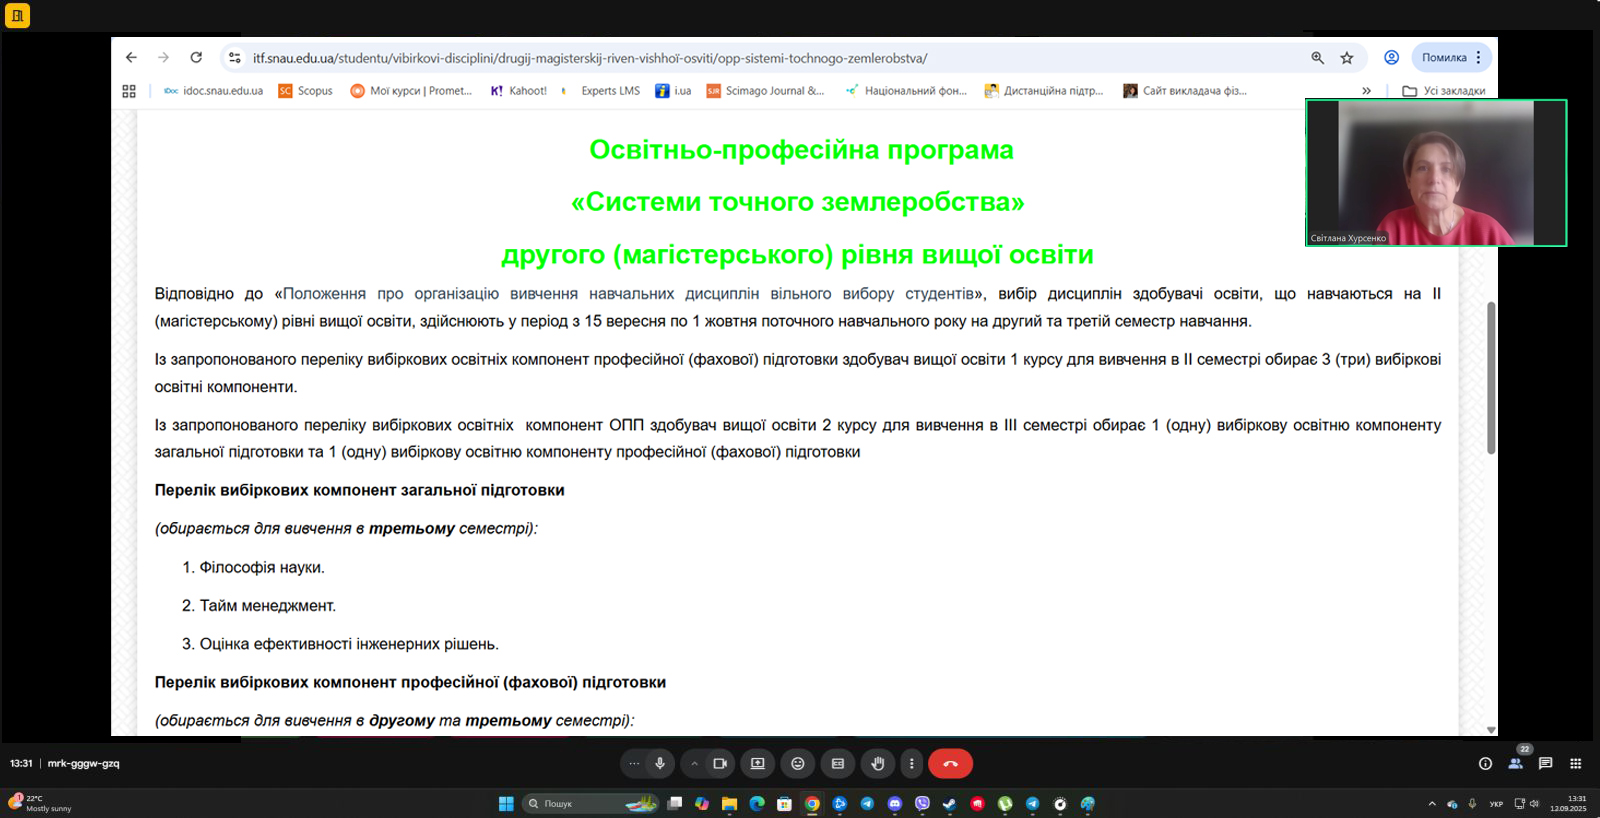The image size is (1600, 818).
Task: Click the present screen button
Action: pyautogui.click(x=758, y=763)
